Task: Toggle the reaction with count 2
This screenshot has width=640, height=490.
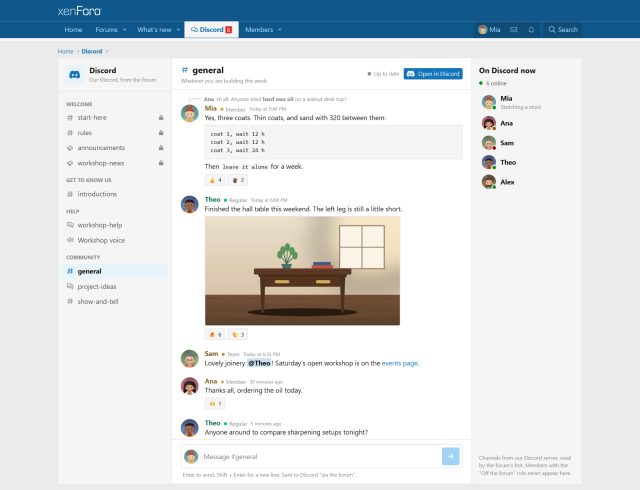Action: (x=238, y=180)
